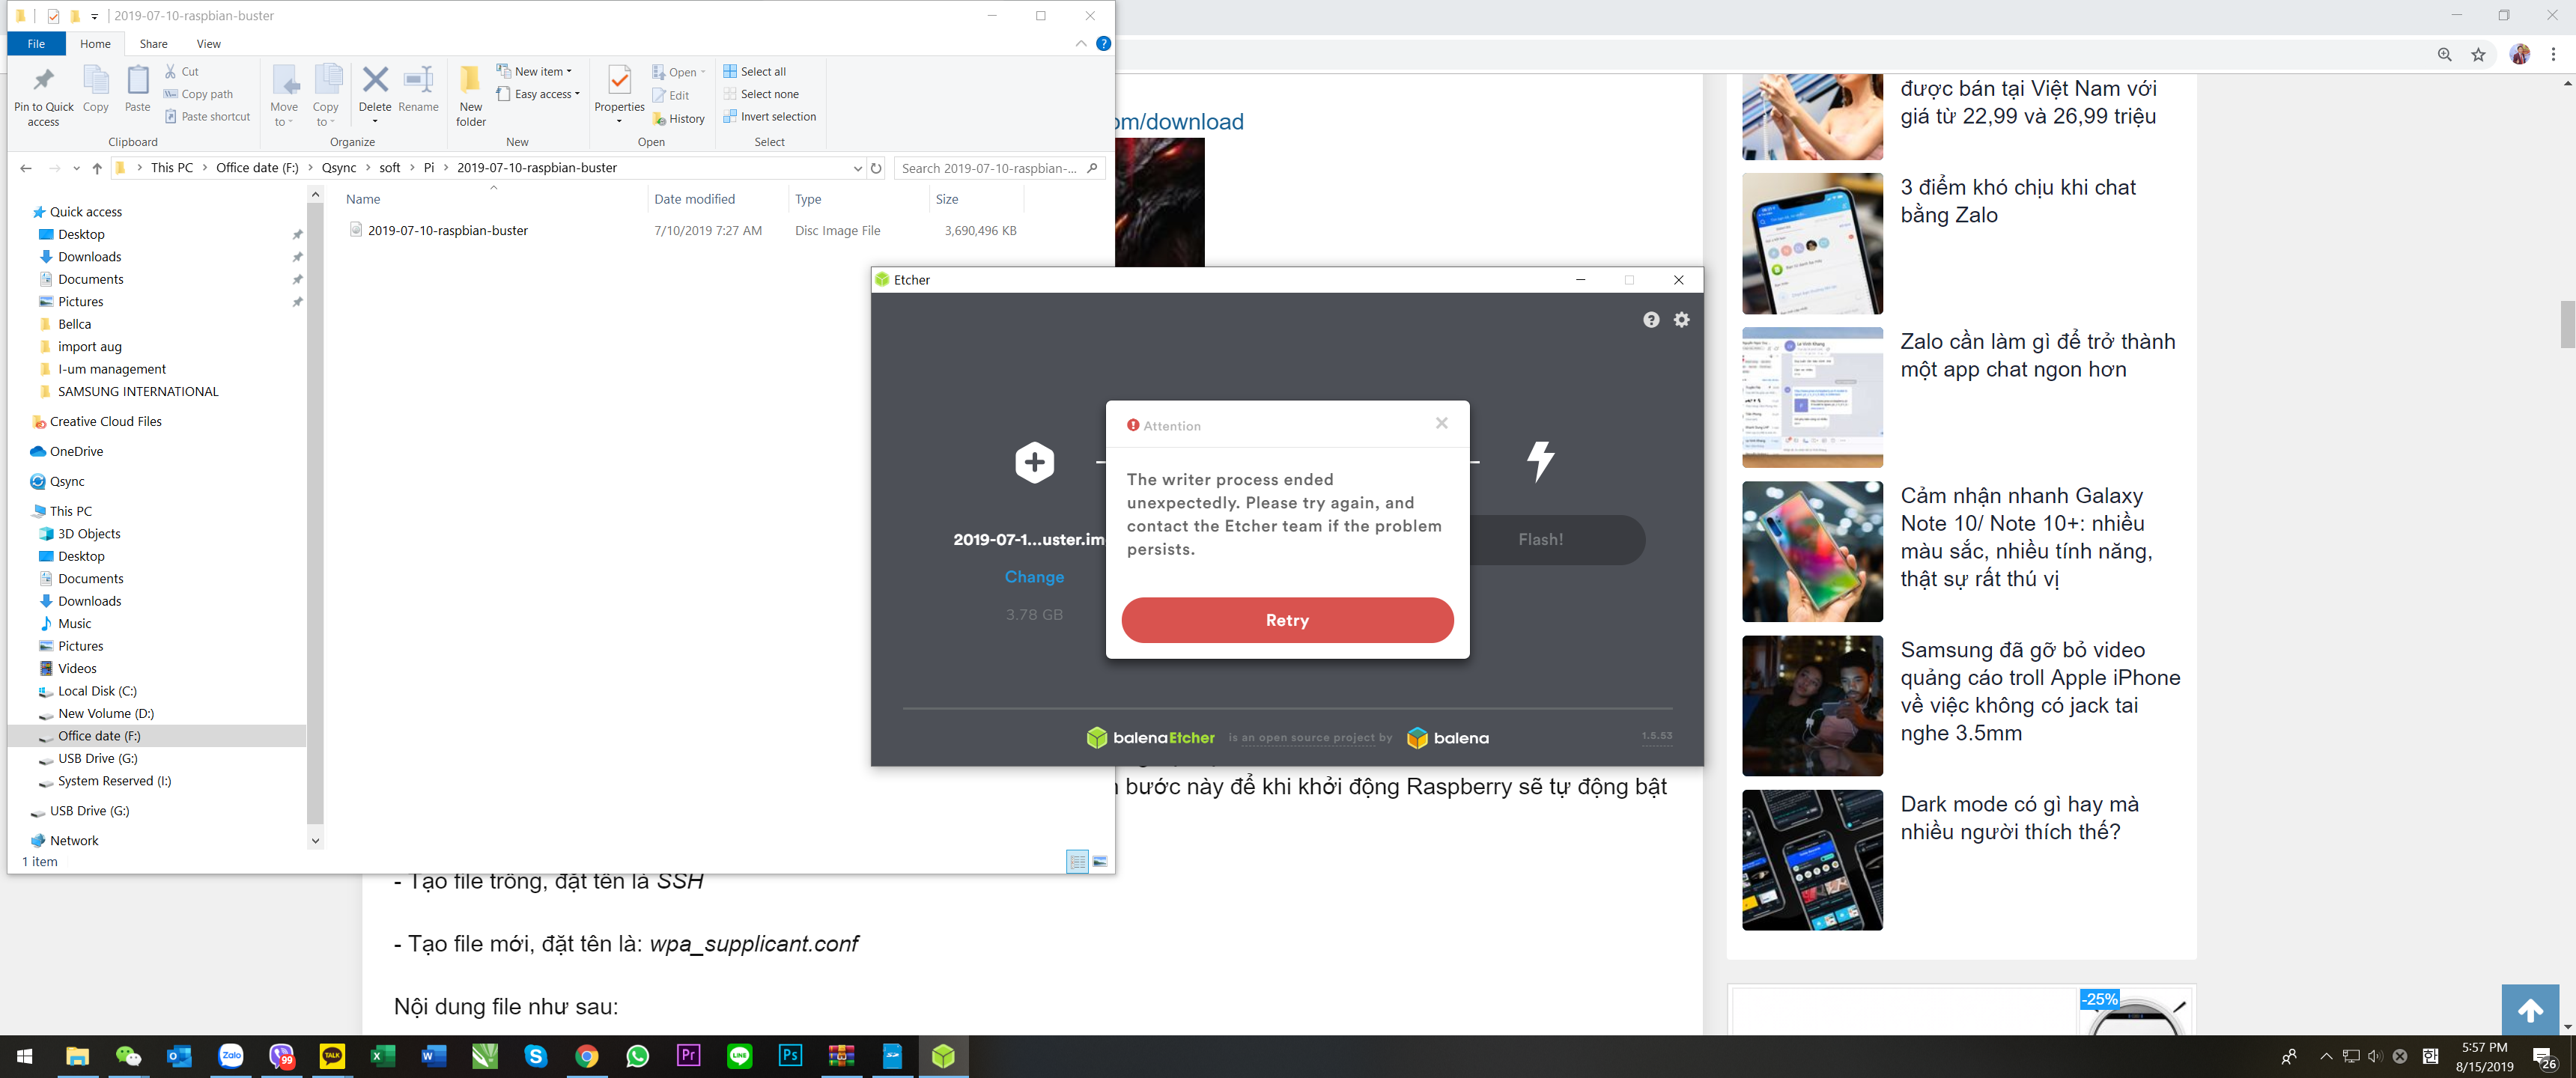
Task: Click the balenaEtcher logo in footer
Action: (x=1150, y=738)
